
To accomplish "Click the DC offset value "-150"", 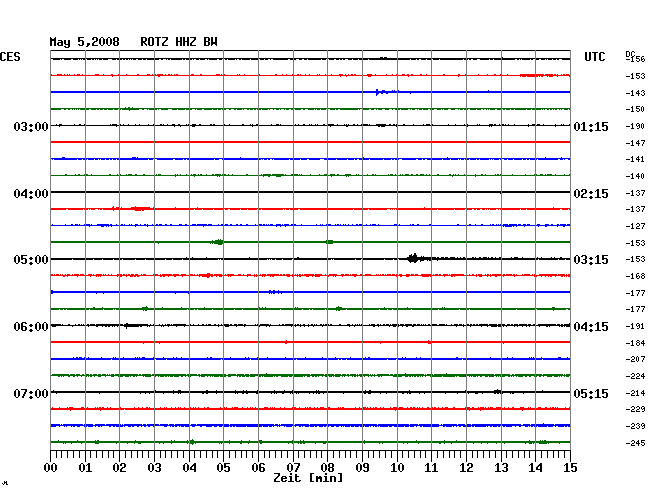I will pyautogui.click(x=635, y=109).
